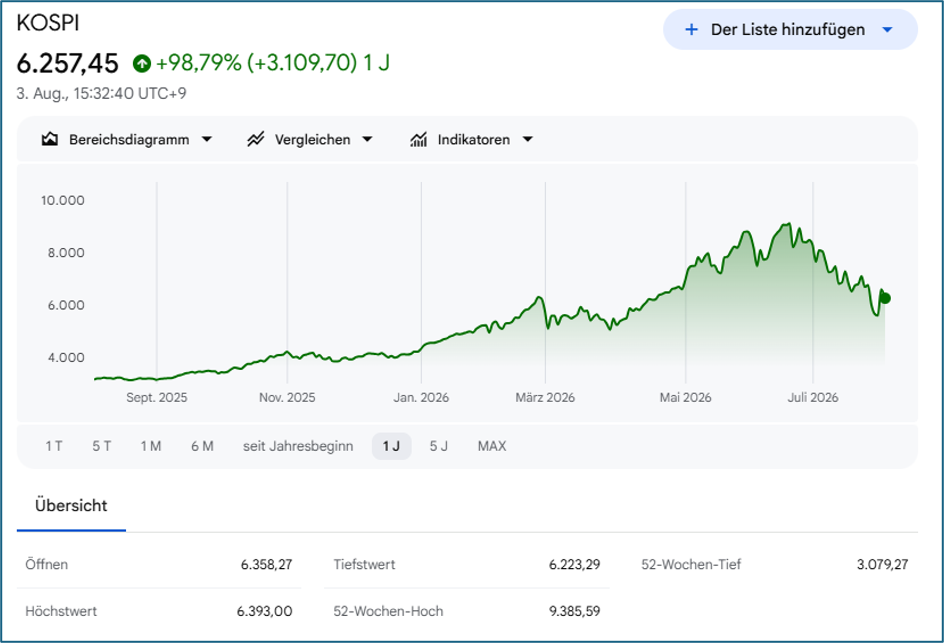This screenshot has height=643, width=944.
Task: Select the seit Jahresbeginn time range
Action: 298,446
